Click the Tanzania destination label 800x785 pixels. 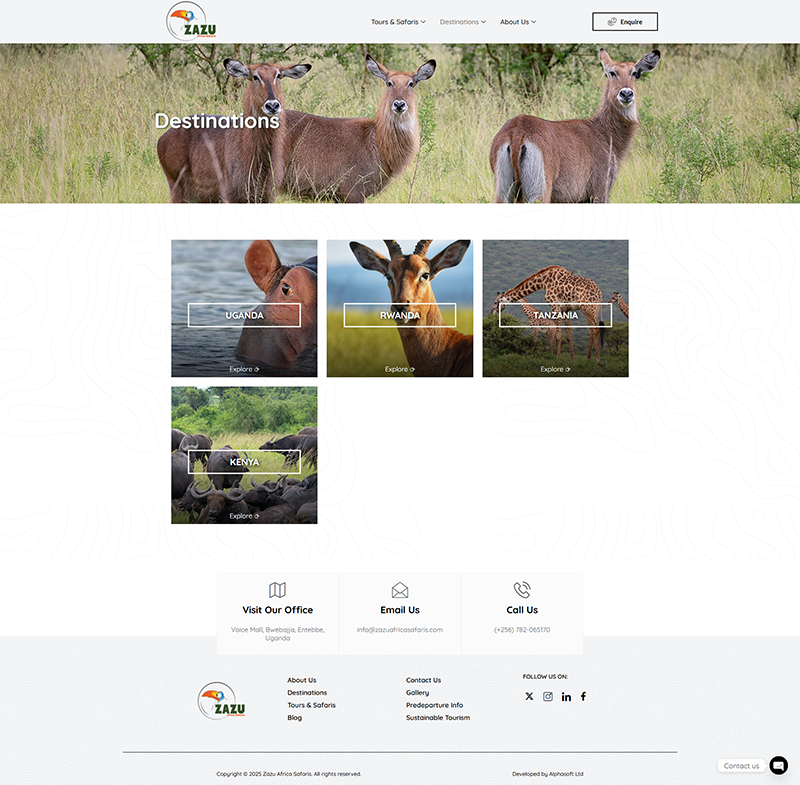click(555, 315)
